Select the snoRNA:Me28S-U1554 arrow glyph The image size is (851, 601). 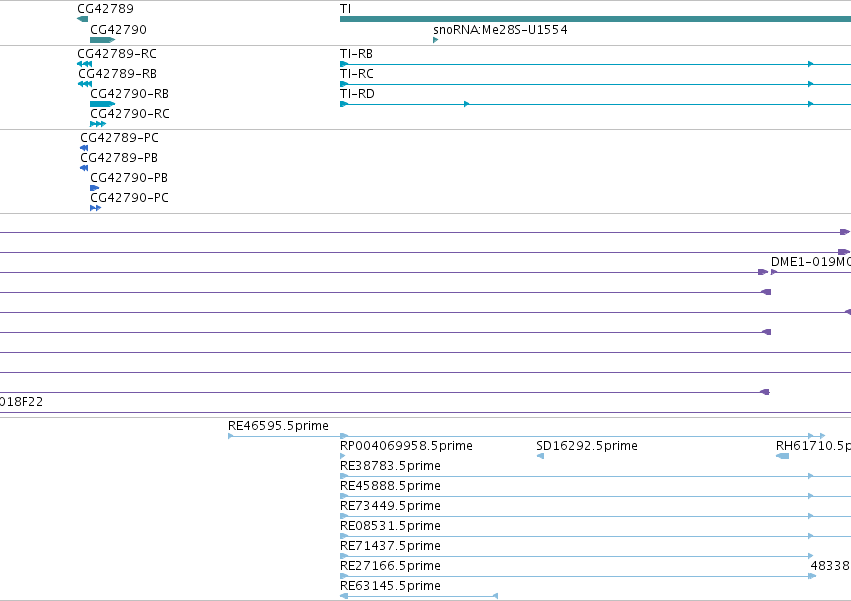pyautogui.click(x=436, y=40)
